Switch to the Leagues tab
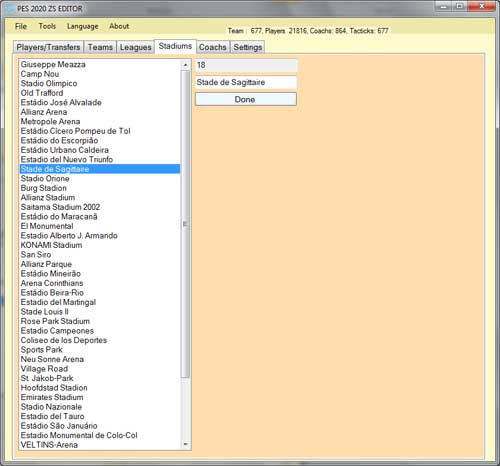 (135, 47)
